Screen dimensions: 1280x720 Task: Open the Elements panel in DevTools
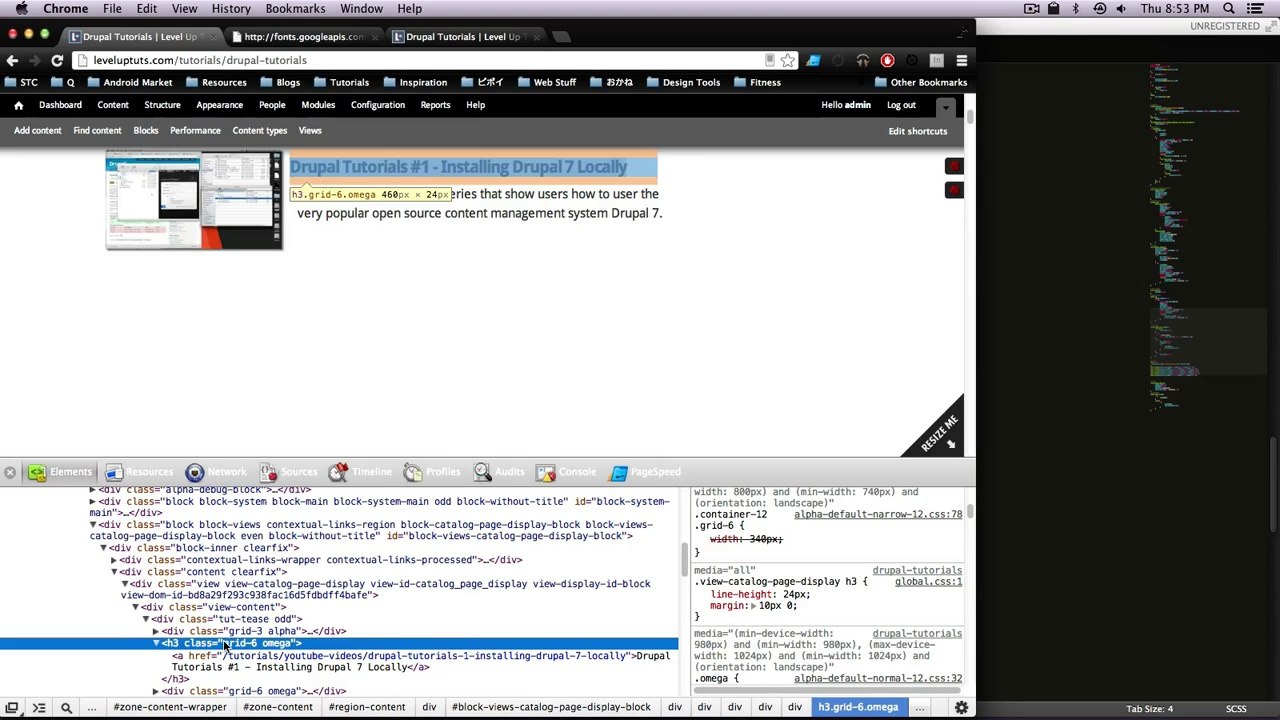(60, 472)
